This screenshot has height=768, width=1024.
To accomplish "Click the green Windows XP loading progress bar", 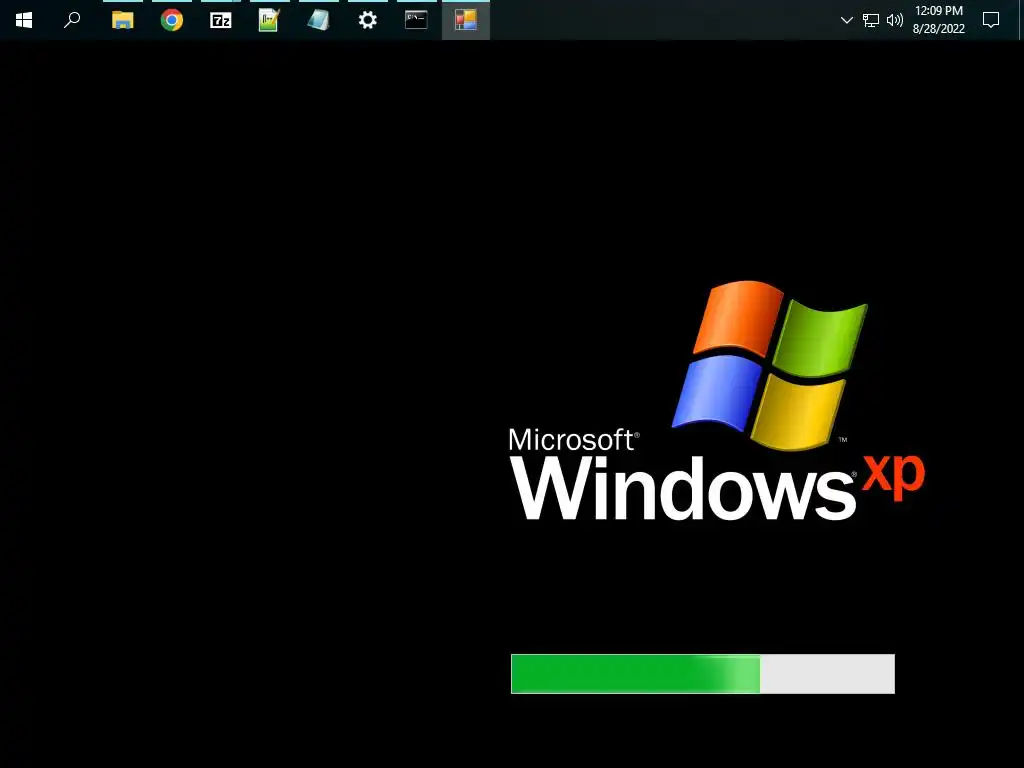I will (x=703, y=673).
